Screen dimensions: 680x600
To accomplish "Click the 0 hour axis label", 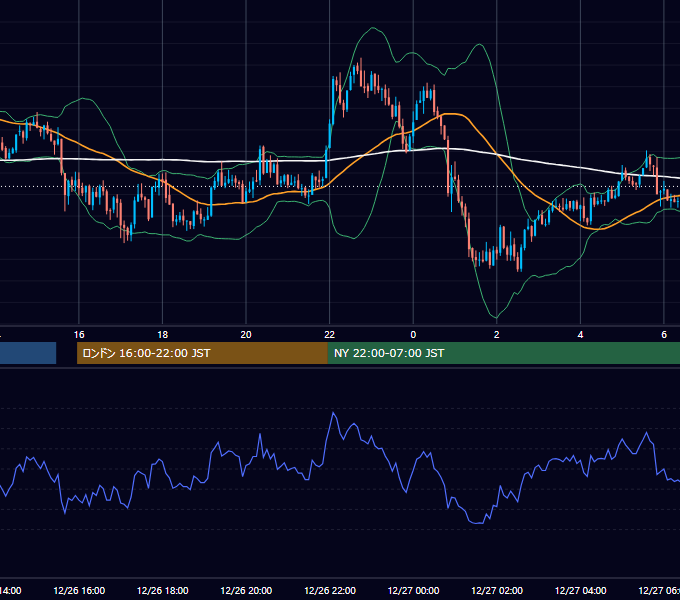I will tap(413, 335).
